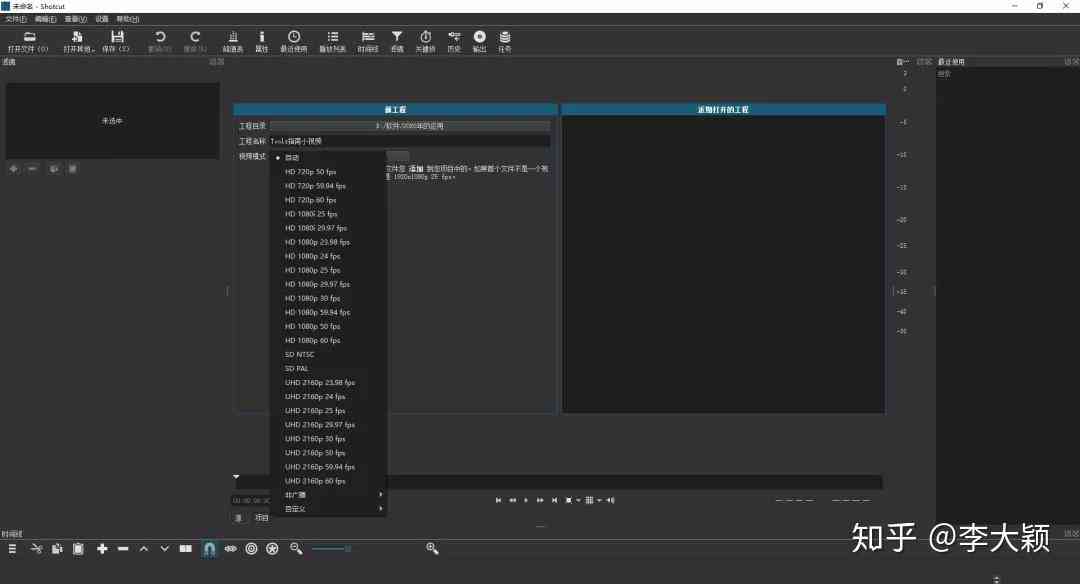Open the Edit menu
Screen dimensions: 1080x584
coord(45,19)
